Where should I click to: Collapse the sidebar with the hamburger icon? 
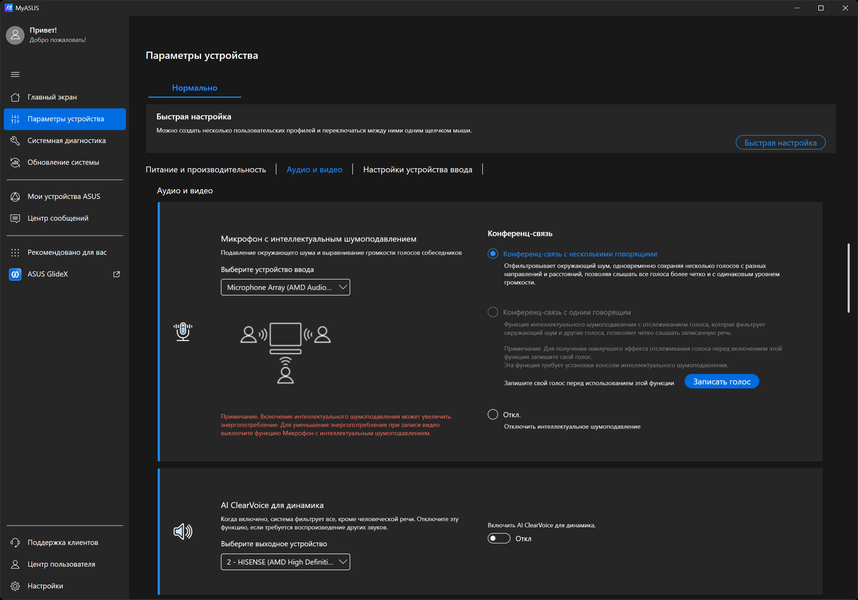click(15, 74)
